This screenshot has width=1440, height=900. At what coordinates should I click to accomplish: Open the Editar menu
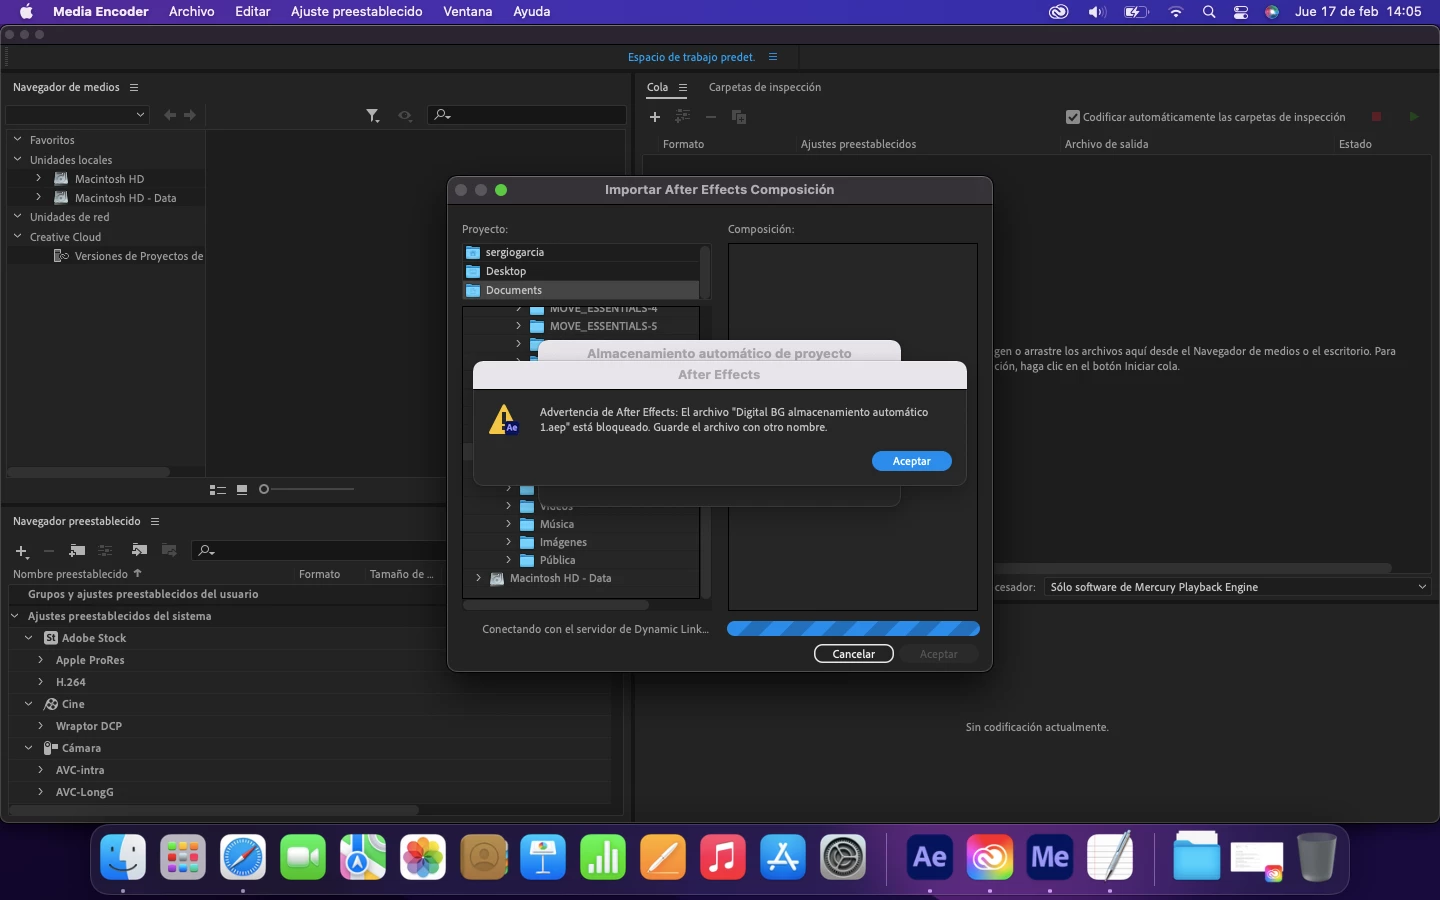click(x=253, y=12)
